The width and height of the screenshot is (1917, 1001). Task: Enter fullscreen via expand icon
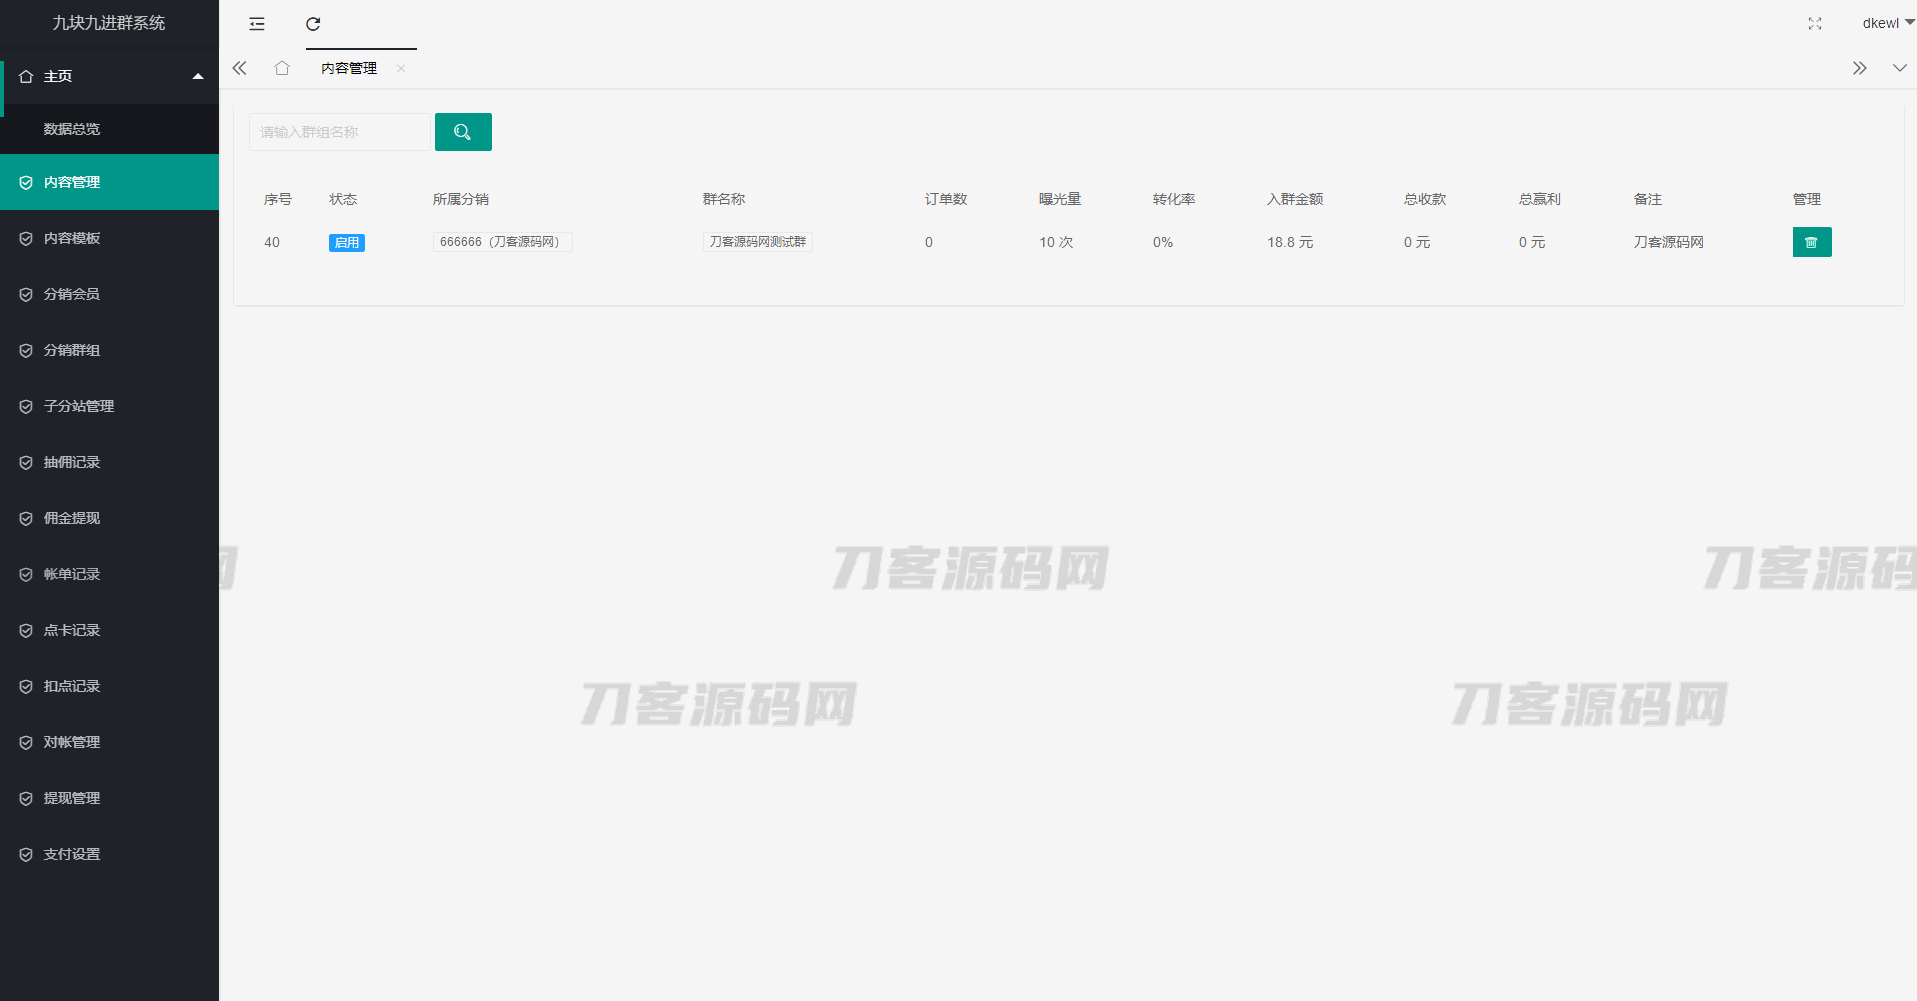click(1814, 24)
